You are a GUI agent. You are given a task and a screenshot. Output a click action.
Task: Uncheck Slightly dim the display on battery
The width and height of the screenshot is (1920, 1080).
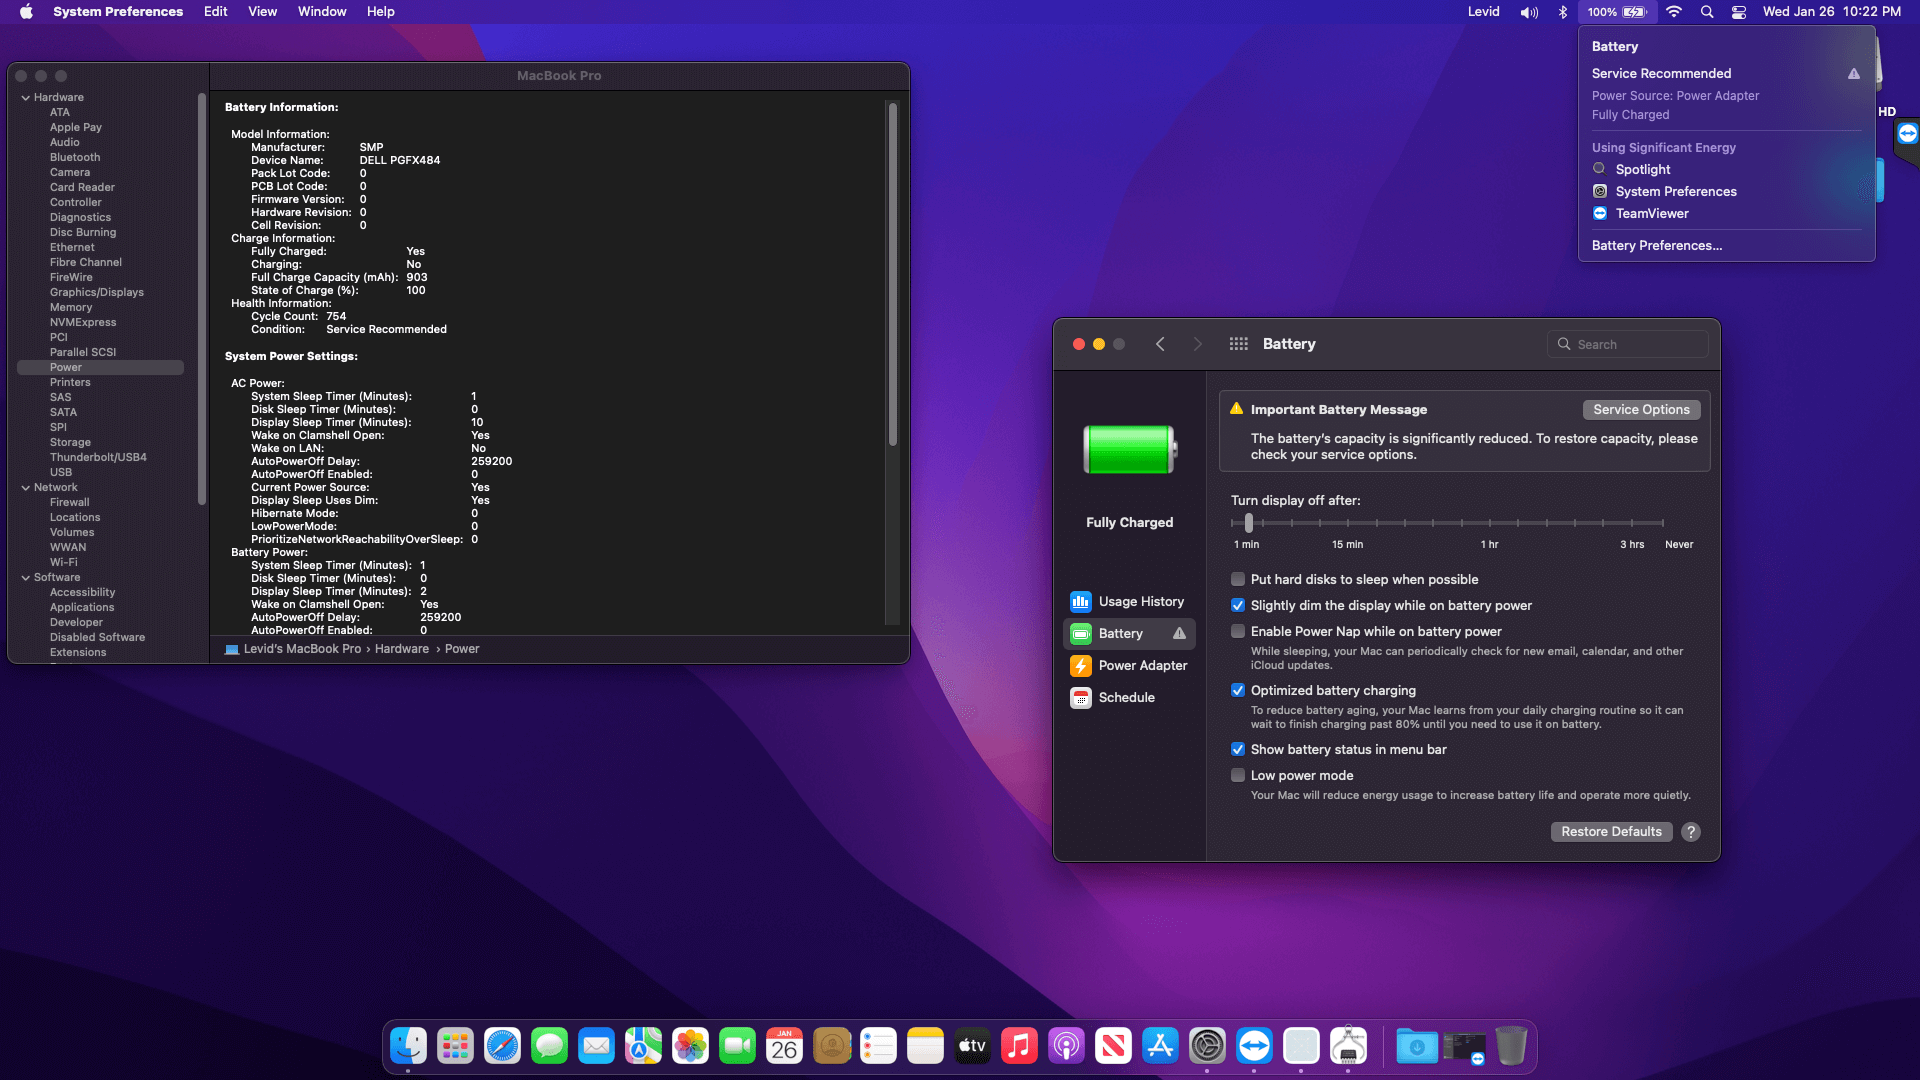pyautogui.click(x=1238, y=605)
